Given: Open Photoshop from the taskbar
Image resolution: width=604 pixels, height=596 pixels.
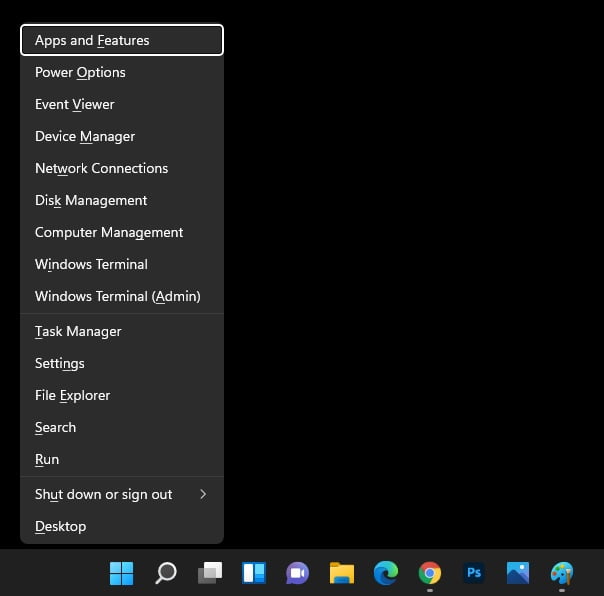Looking at the screenshot, I should pos(474,573).
